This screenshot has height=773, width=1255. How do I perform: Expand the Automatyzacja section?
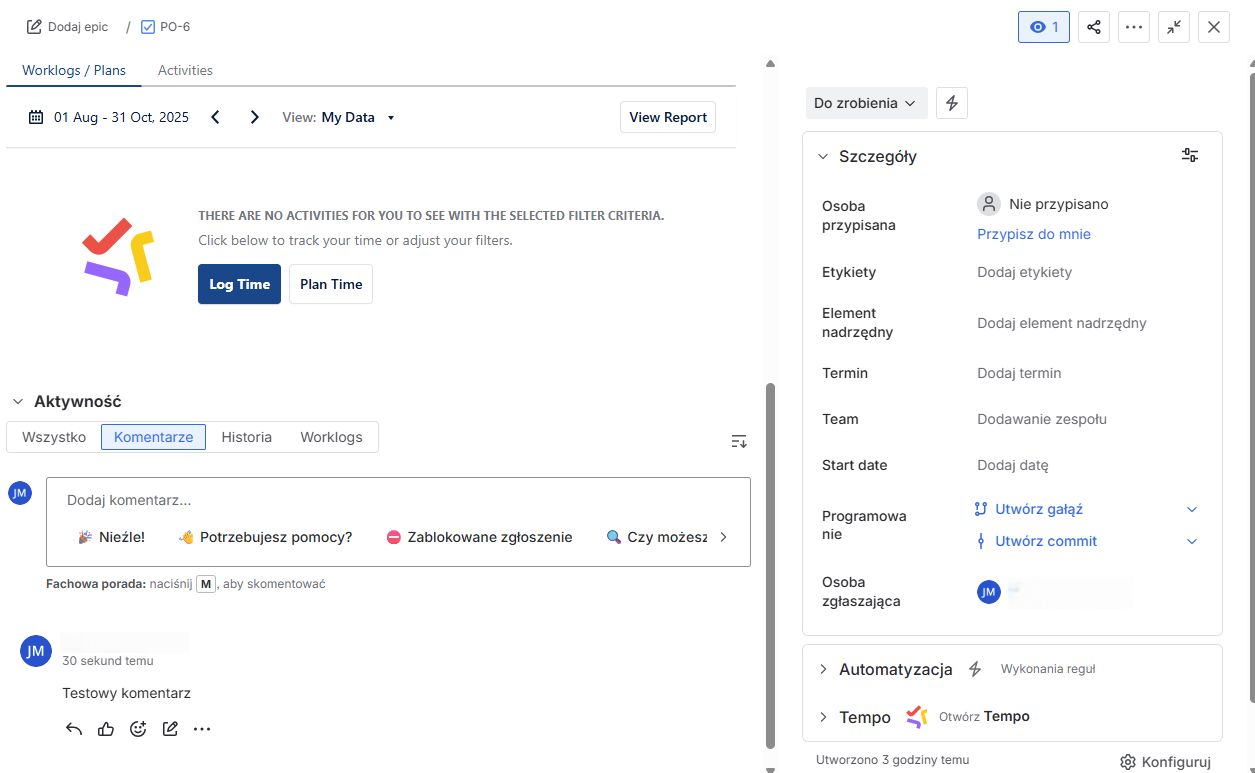click(x=824, y=669)
